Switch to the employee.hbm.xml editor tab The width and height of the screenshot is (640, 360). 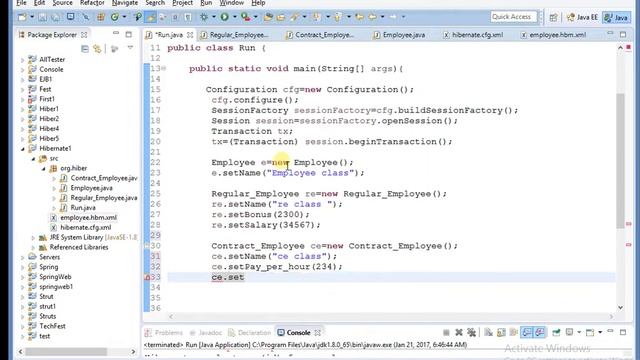[554, 35]
